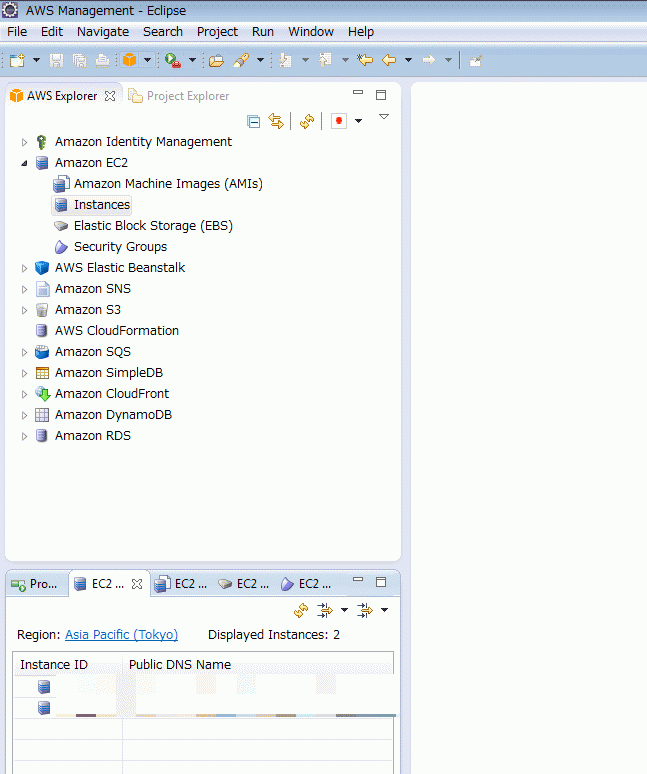This screenshot has height=774, width=647.
Task: Open the Search flashlight dropdown arrow
Action: tap(260, 60)
